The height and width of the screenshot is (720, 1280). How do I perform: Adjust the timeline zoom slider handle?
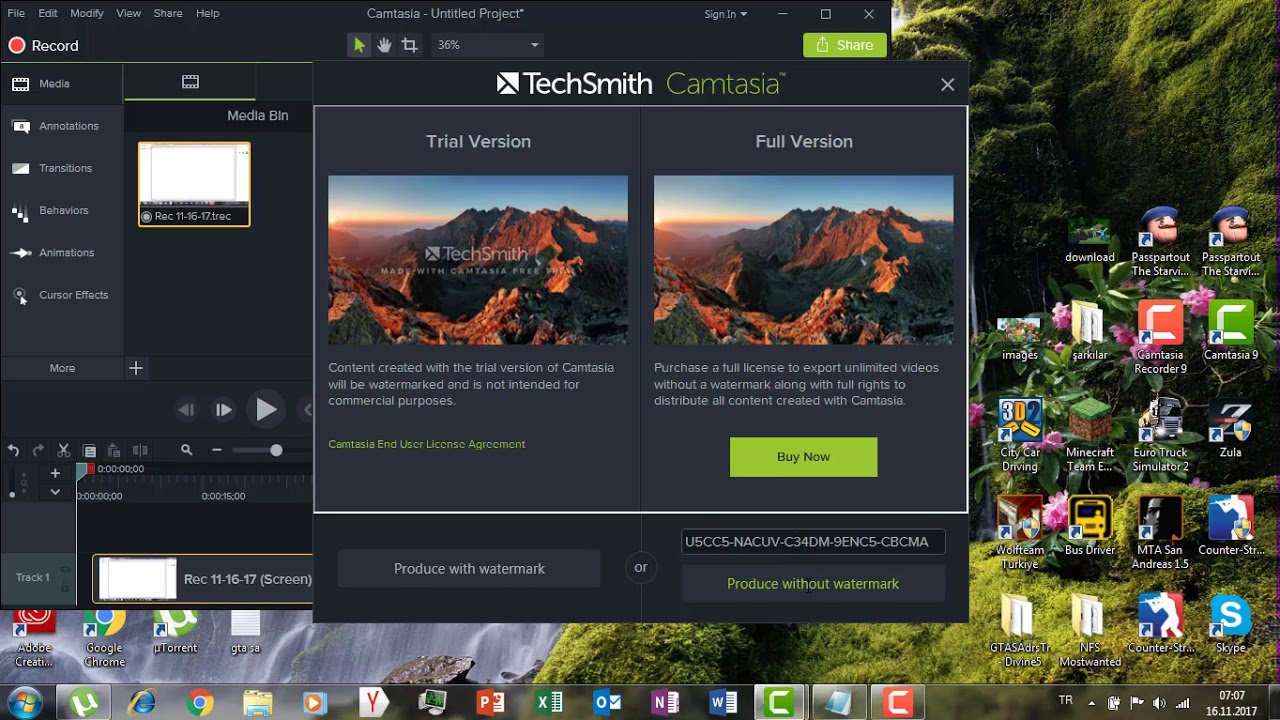tap(276, 451)
